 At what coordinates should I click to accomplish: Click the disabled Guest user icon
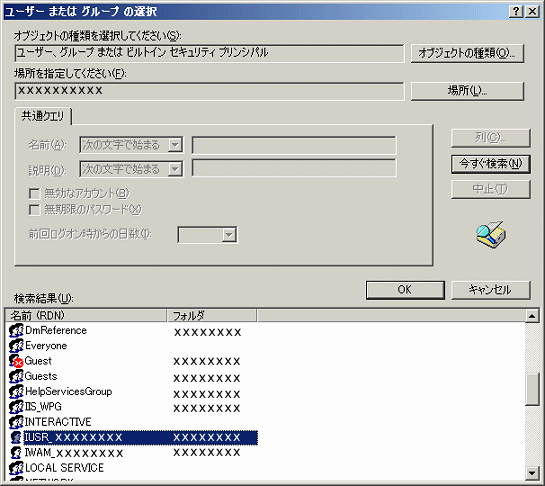tap(16, 361)
